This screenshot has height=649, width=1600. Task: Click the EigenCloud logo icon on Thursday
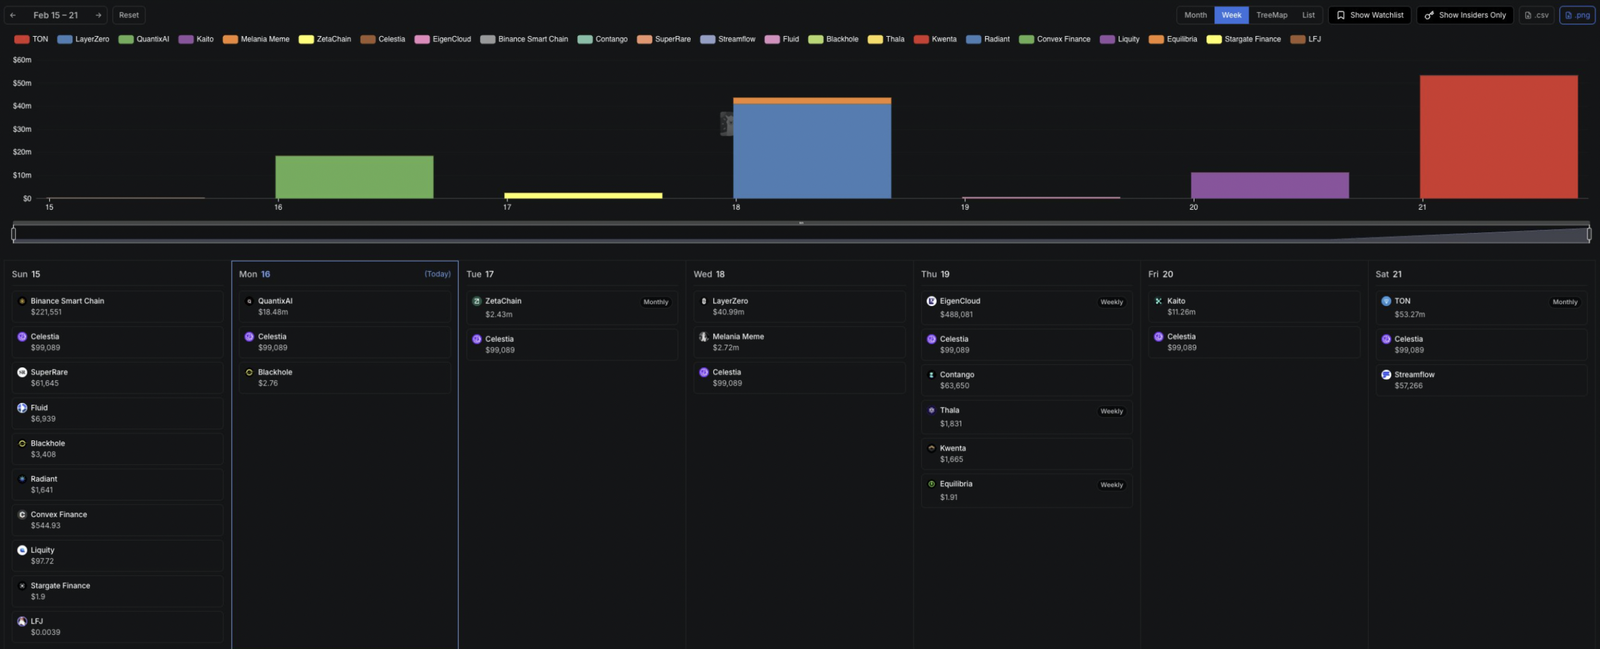931,301
